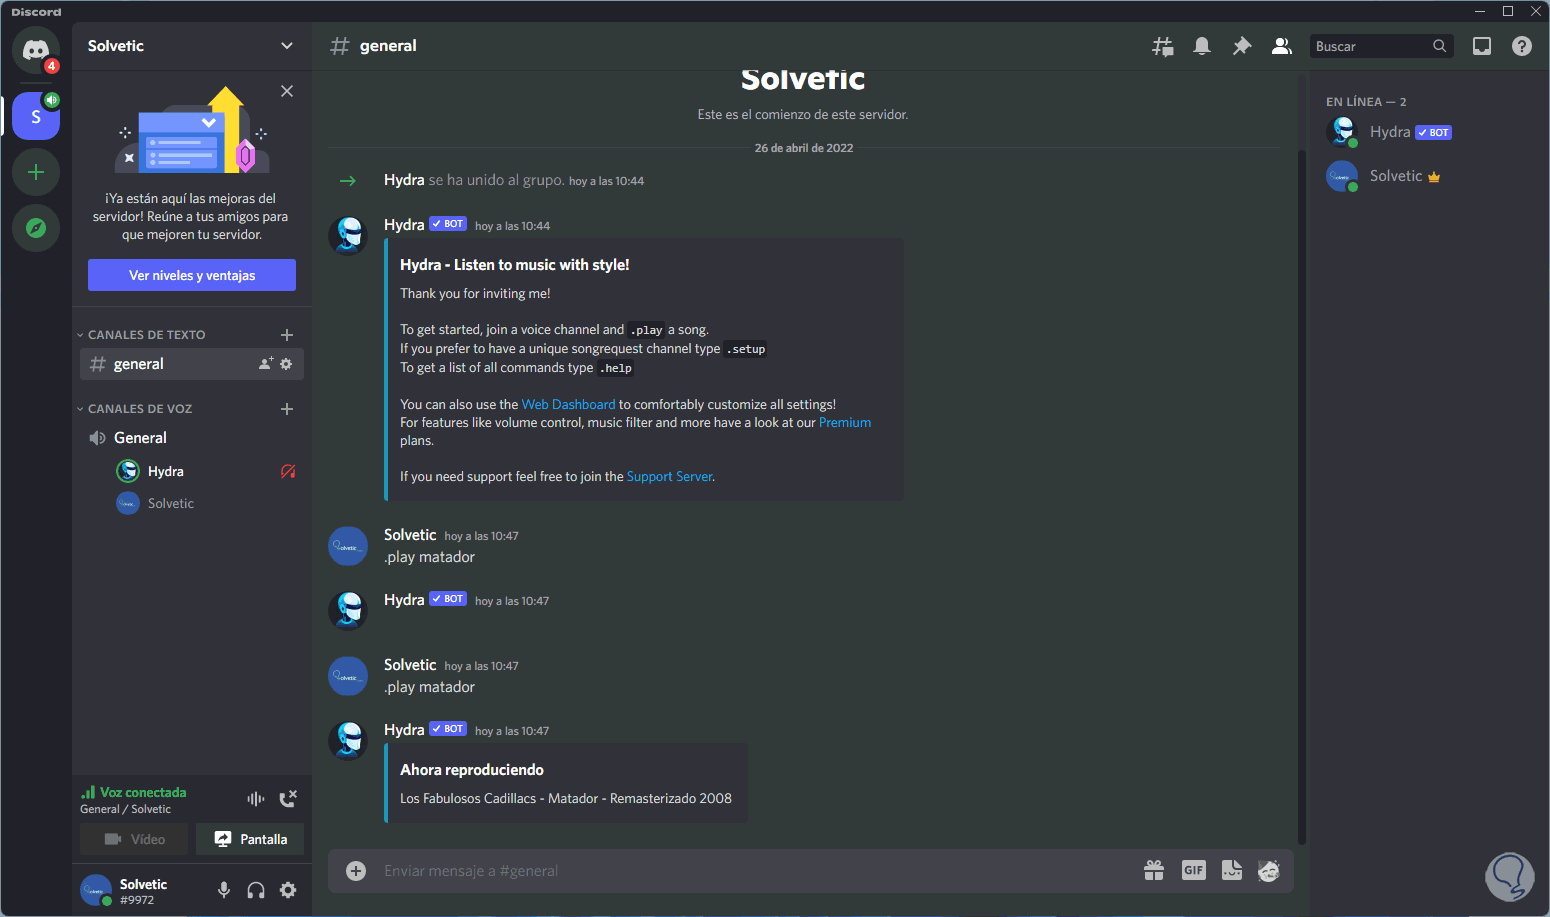The width and height of the screenshot is (1550, 917).
Task: Toggle the member list visibility
Action: click(x=1281, y=46)
